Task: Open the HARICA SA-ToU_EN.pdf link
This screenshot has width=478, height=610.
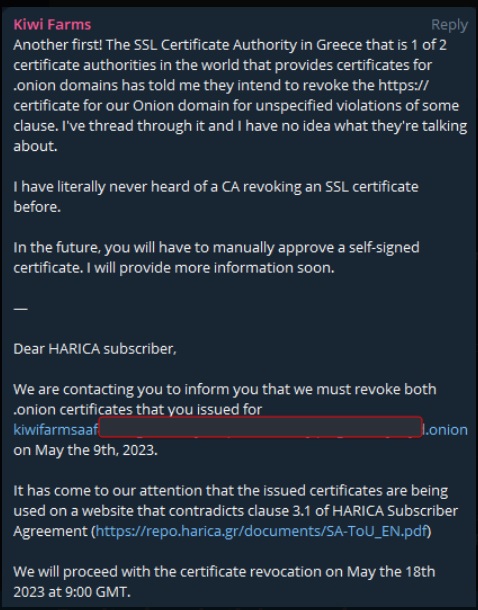Action: point(261,531)
